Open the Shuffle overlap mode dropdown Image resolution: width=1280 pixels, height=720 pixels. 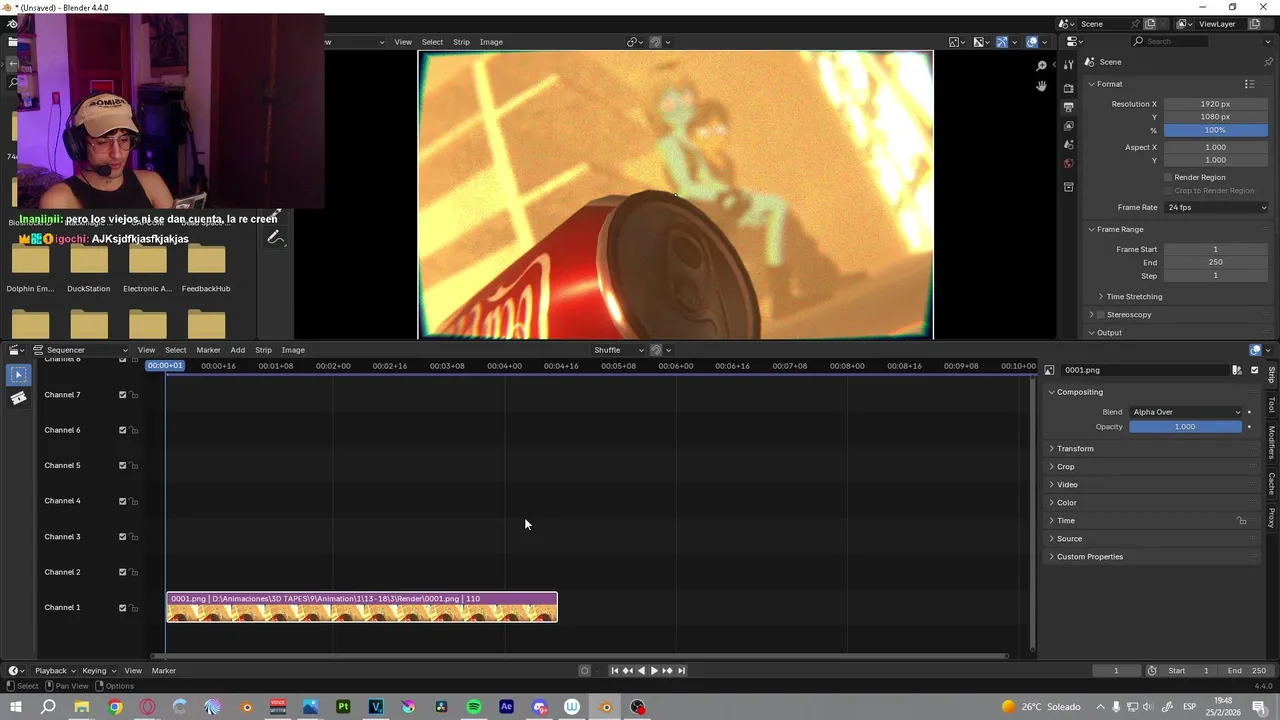click(x=620, y=350)
